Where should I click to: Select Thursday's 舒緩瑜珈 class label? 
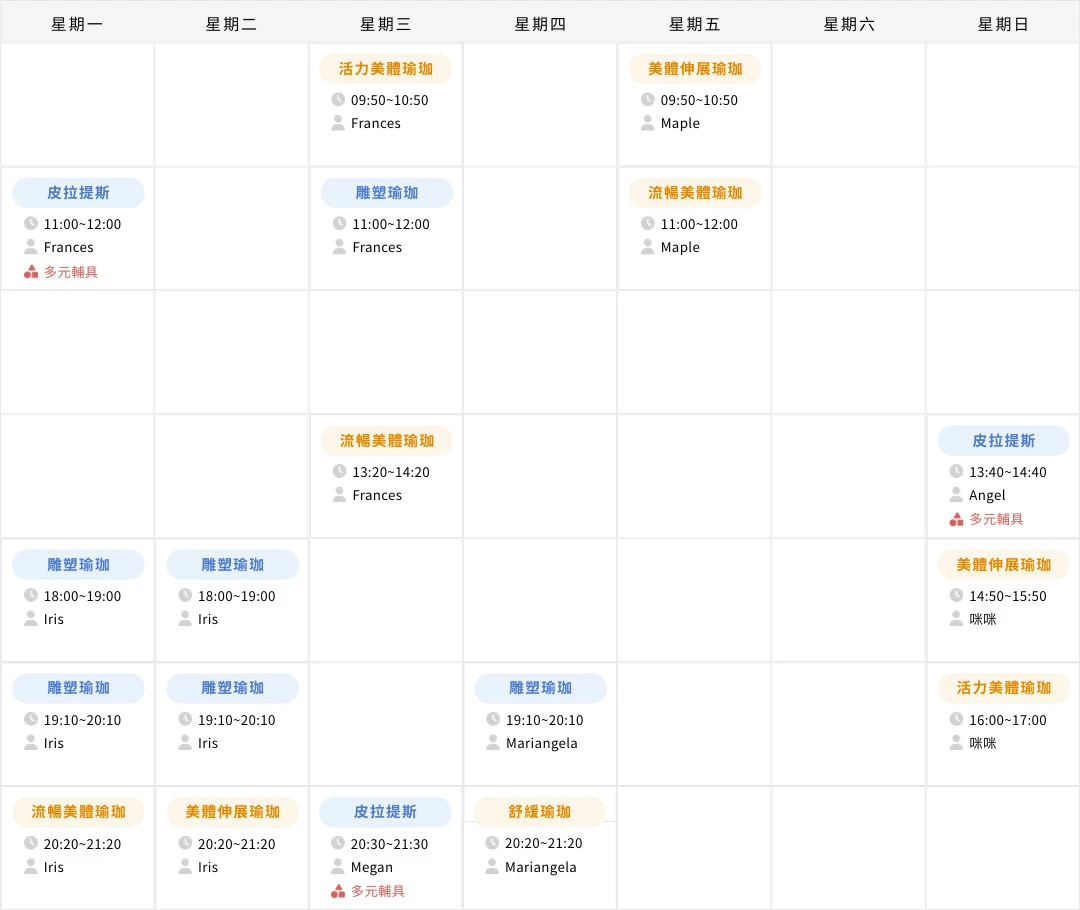tap(540, 812)
